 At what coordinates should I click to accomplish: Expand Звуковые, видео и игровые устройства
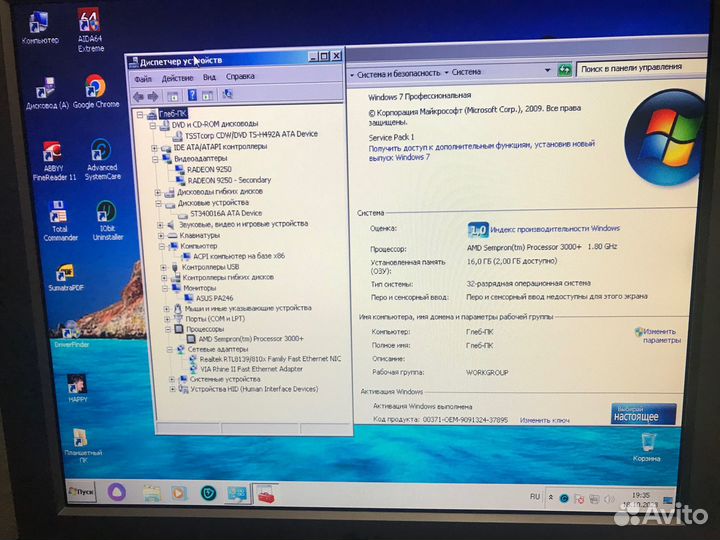point(160,225)
